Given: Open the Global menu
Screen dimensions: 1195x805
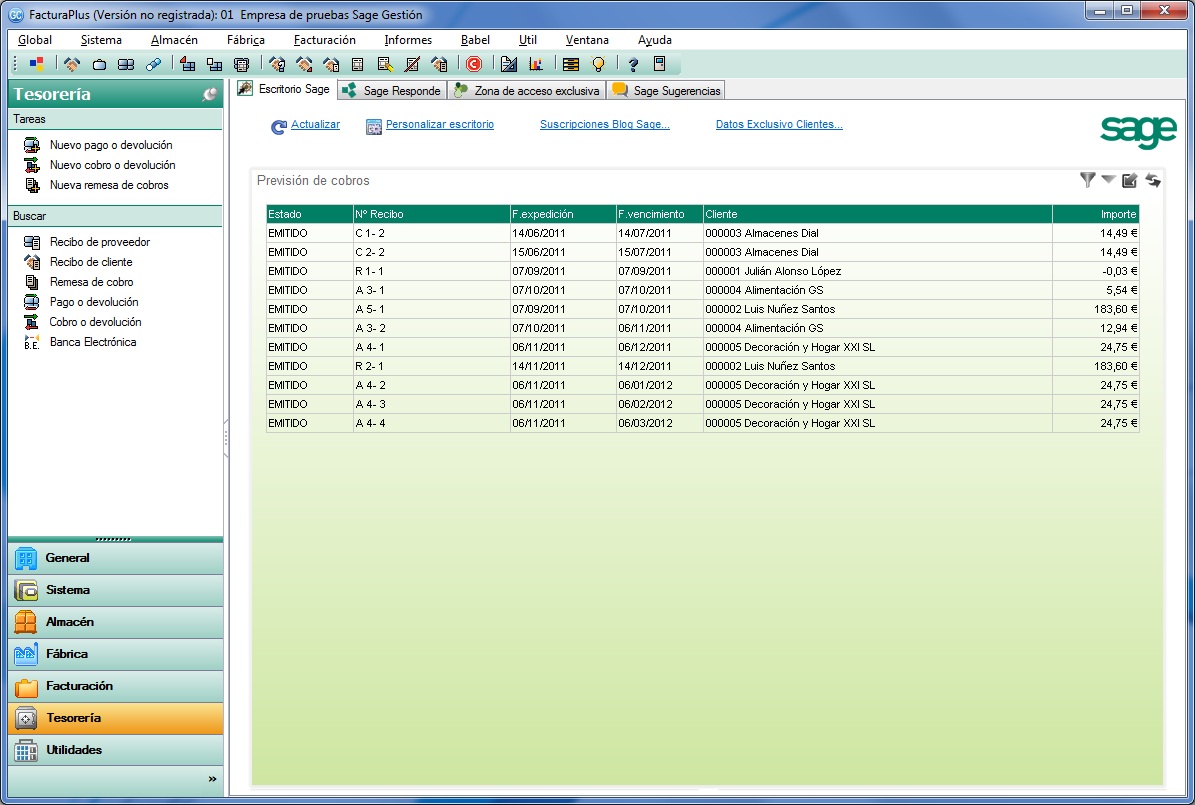Looking at the screenshot, I should 35,40.
